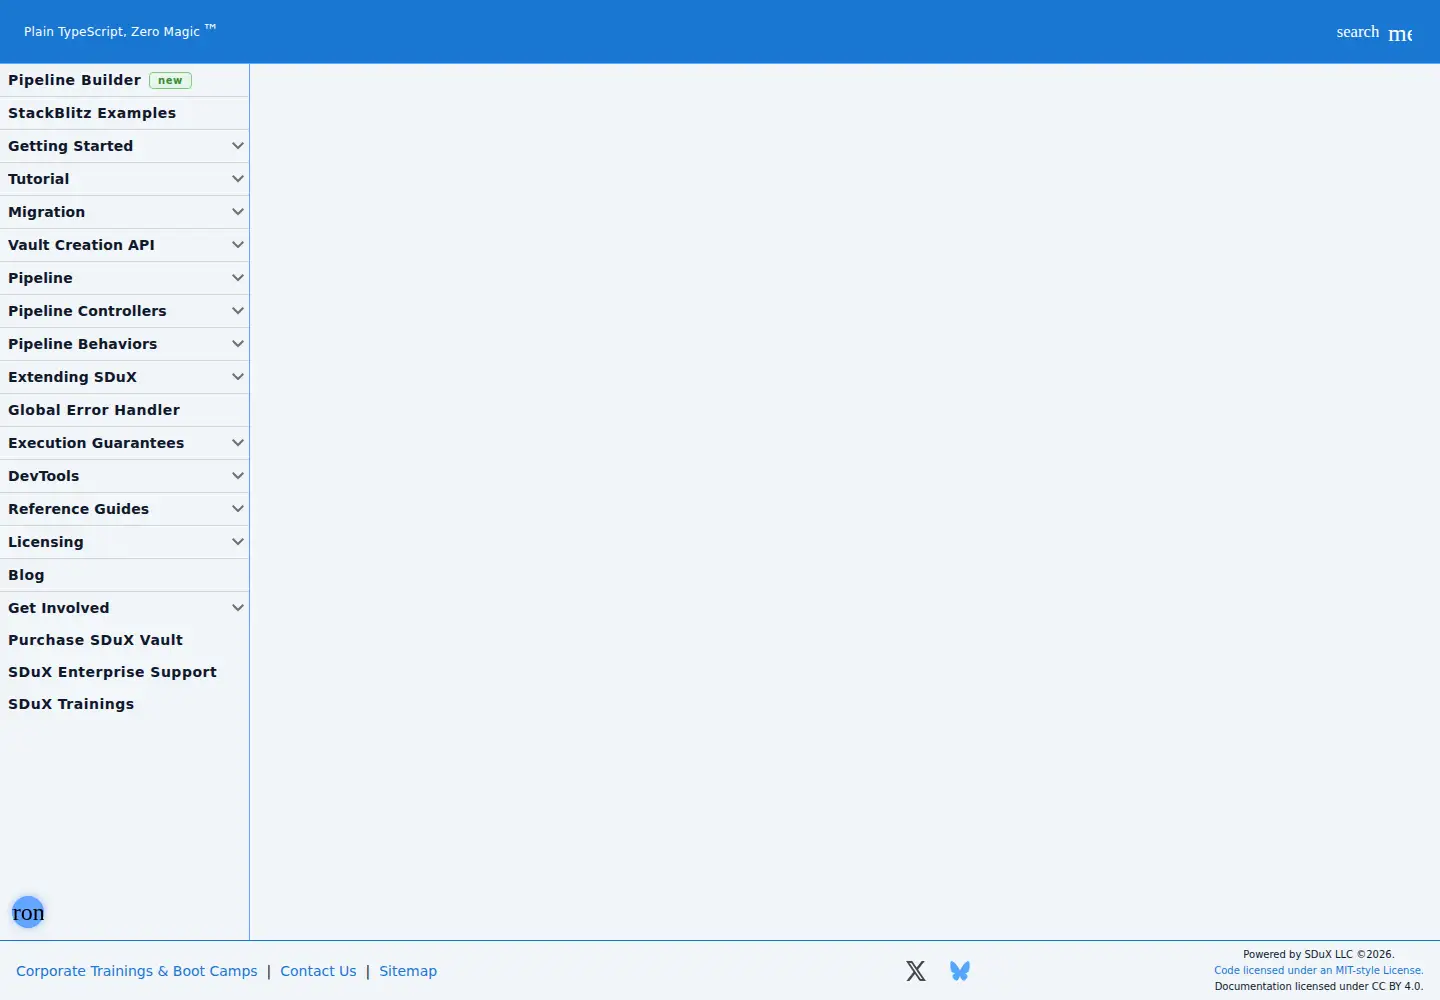
Task: Follow the Contact Us footer link
Action: (318, 971)
